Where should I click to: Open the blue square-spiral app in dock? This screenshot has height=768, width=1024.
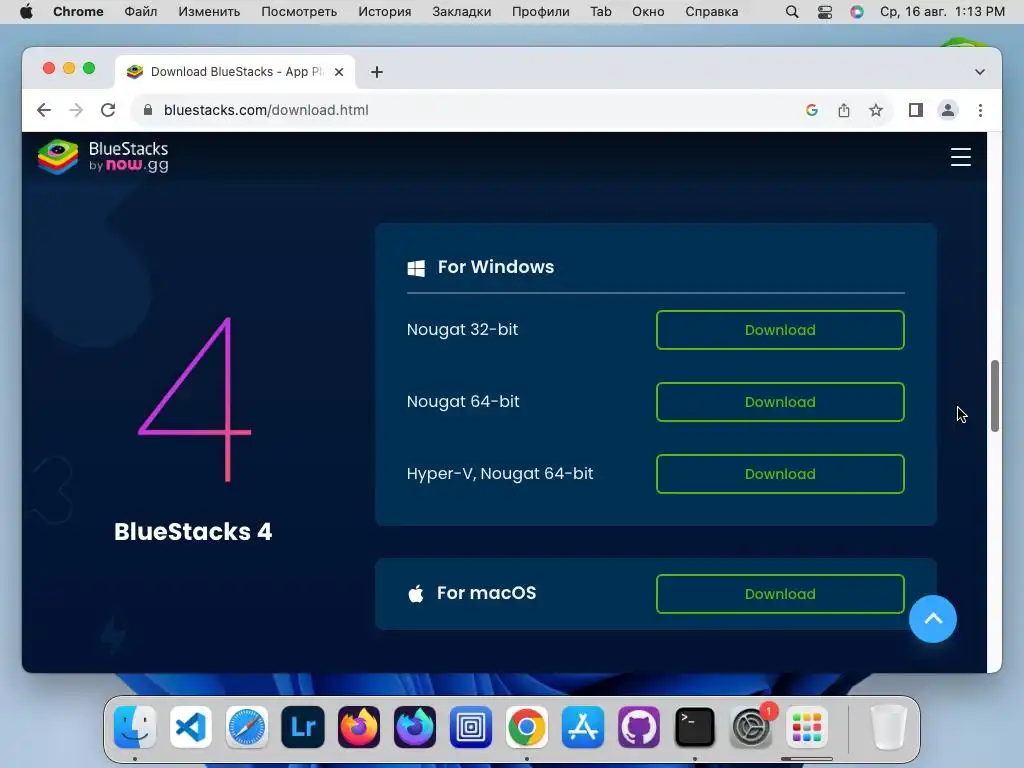click(471, 727)
